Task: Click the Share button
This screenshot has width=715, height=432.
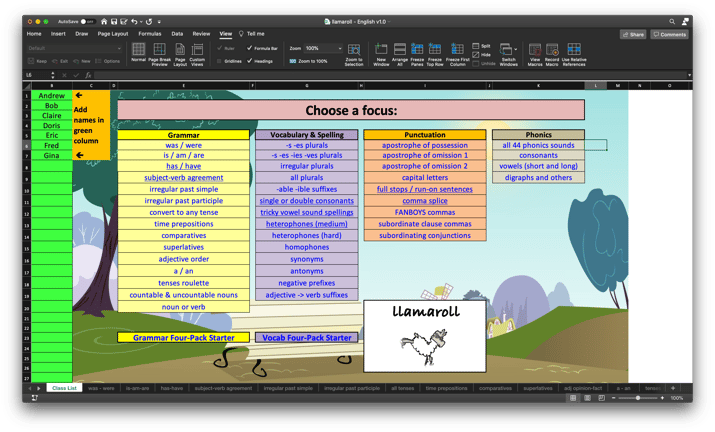Action: coord(633,34)
